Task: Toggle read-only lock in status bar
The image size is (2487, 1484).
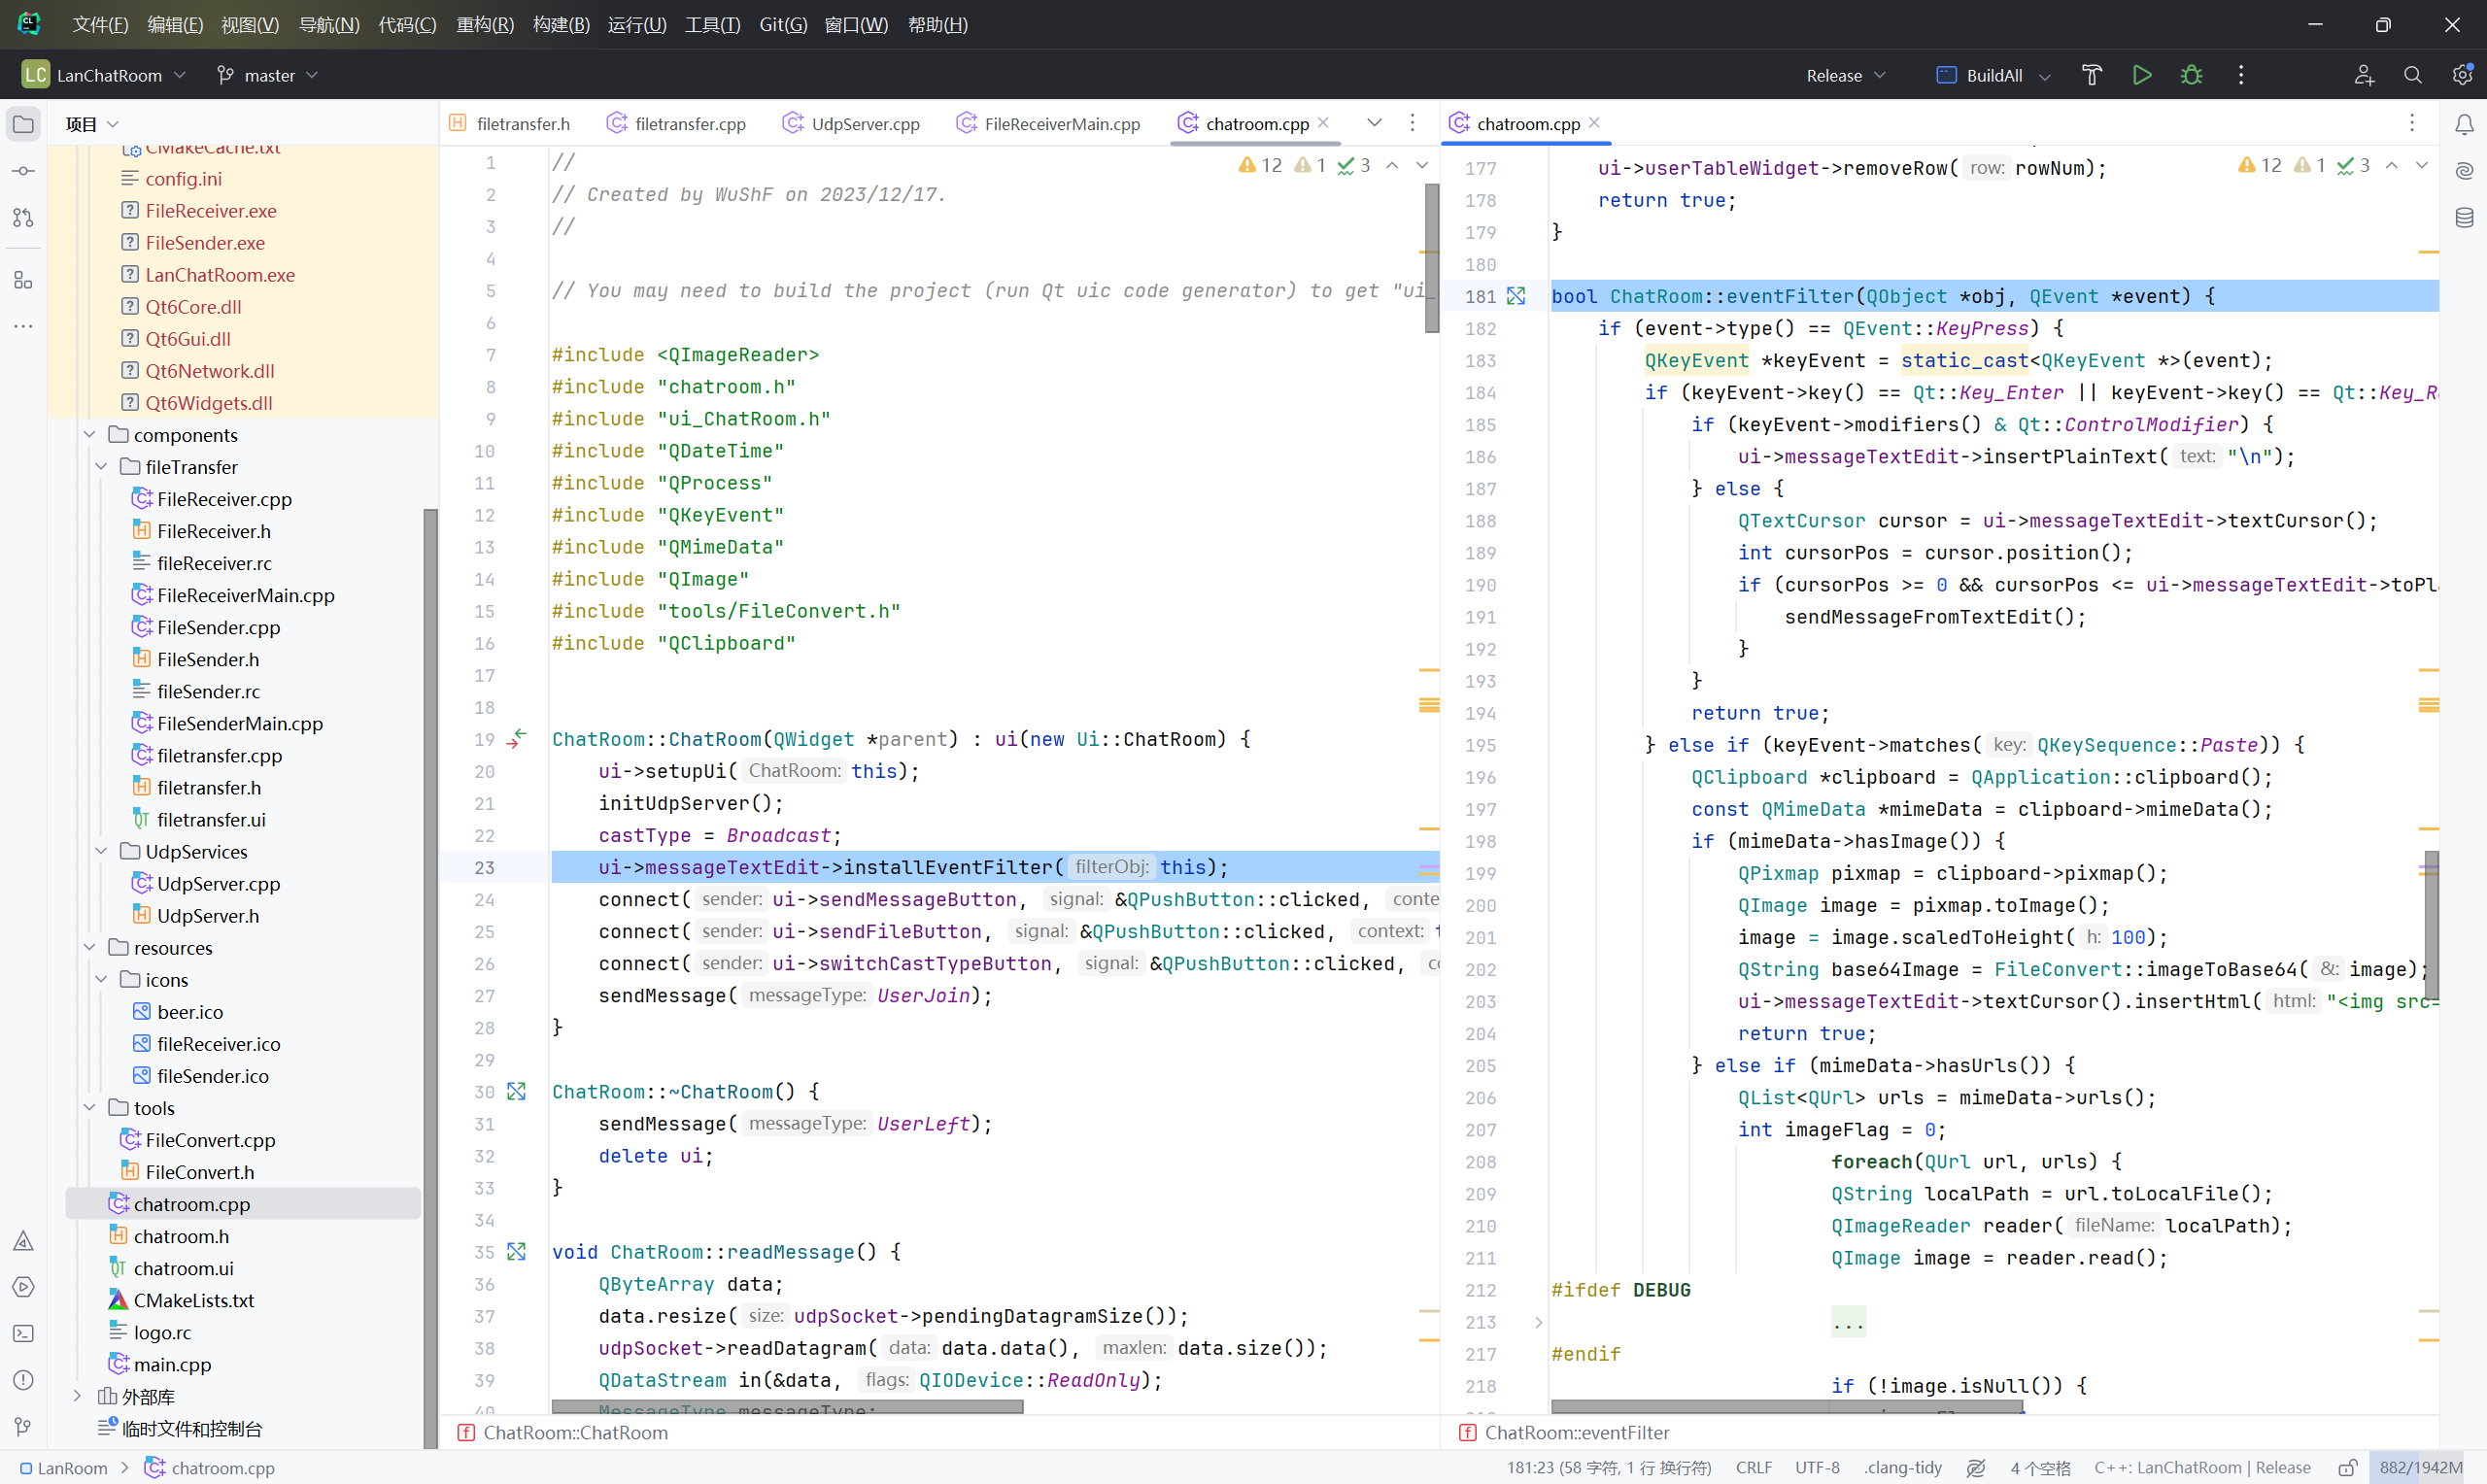Action: click(2347, 1467)
